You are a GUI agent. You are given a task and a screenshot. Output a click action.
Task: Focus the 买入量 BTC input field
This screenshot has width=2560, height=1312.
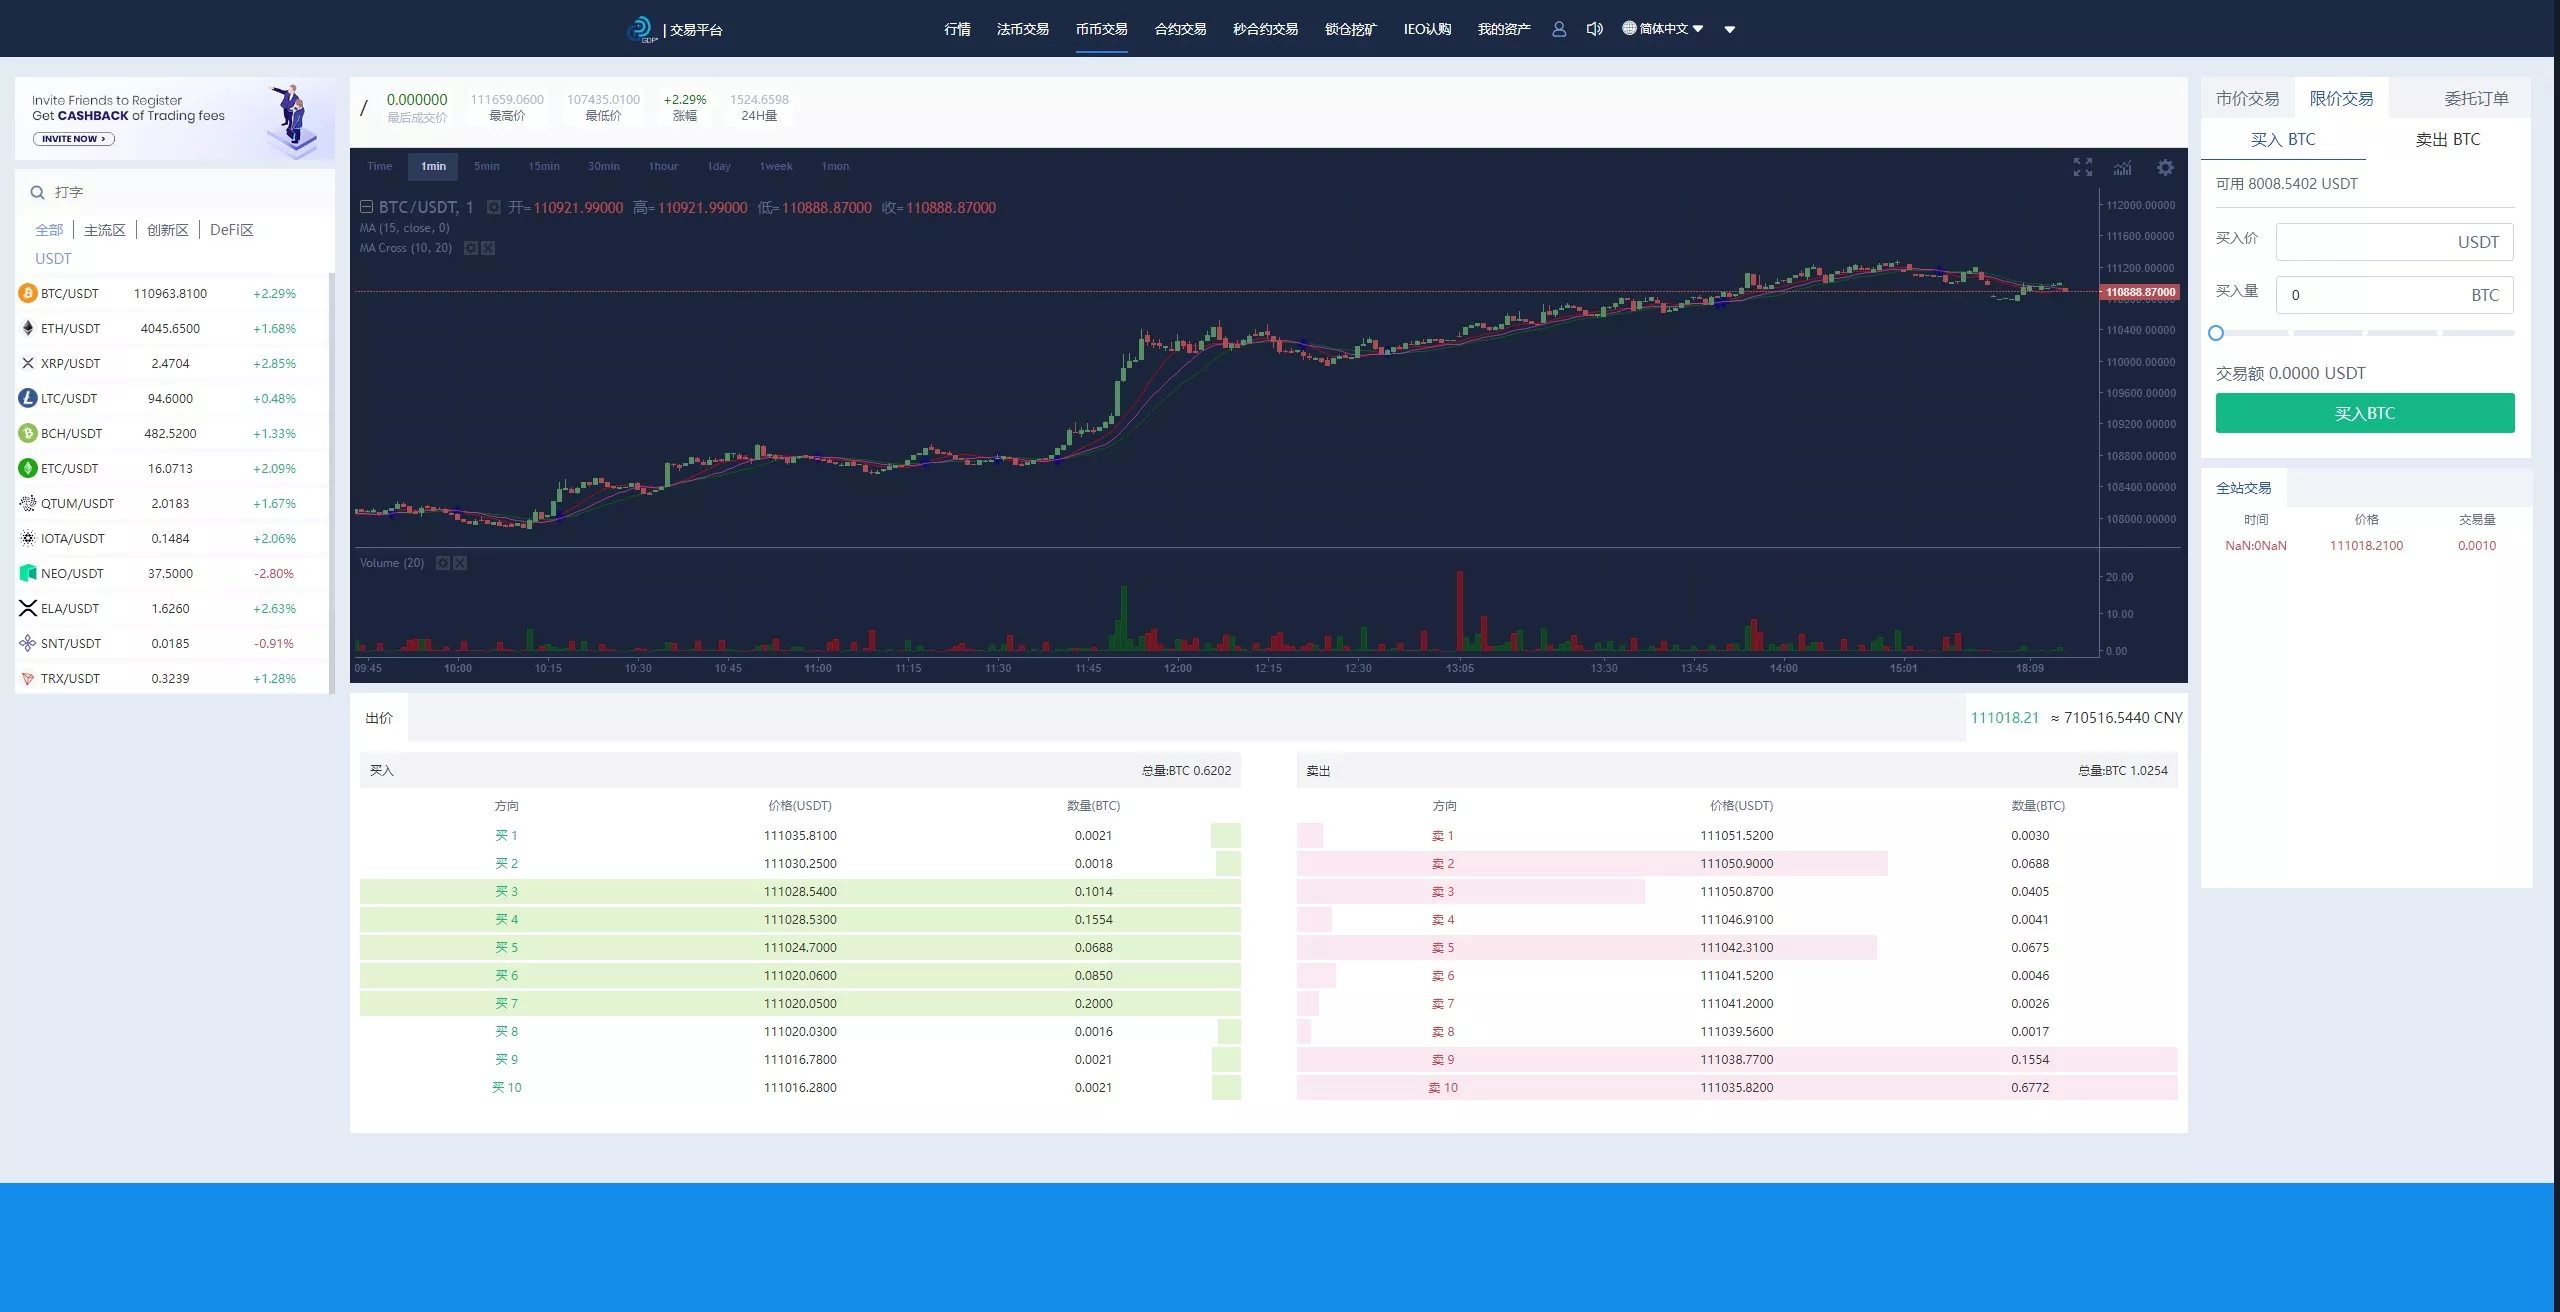[2394, 295]
